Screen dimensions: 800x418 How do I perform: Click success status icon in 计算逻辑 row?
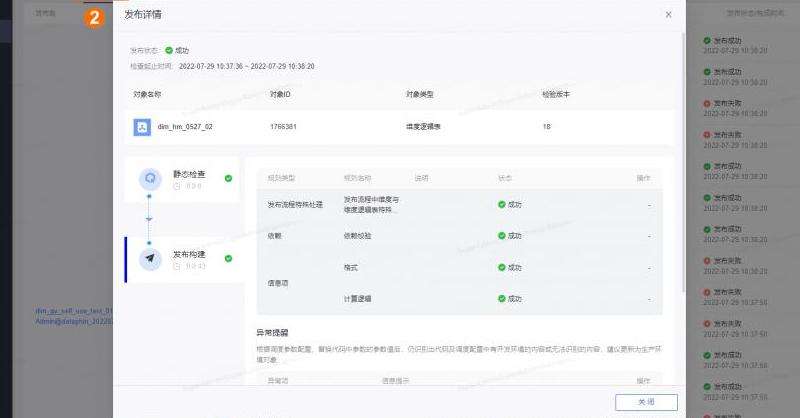point(502,299)
